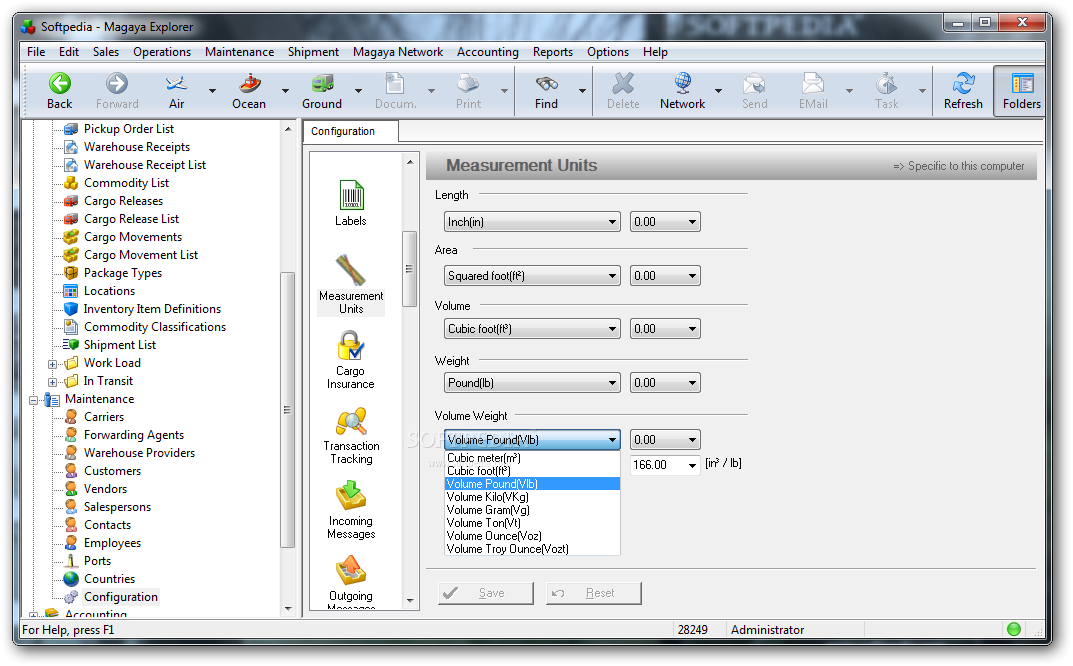Expand the In Transit tree node
Screen dimensions: 1073x666
[x=53, y=381]
